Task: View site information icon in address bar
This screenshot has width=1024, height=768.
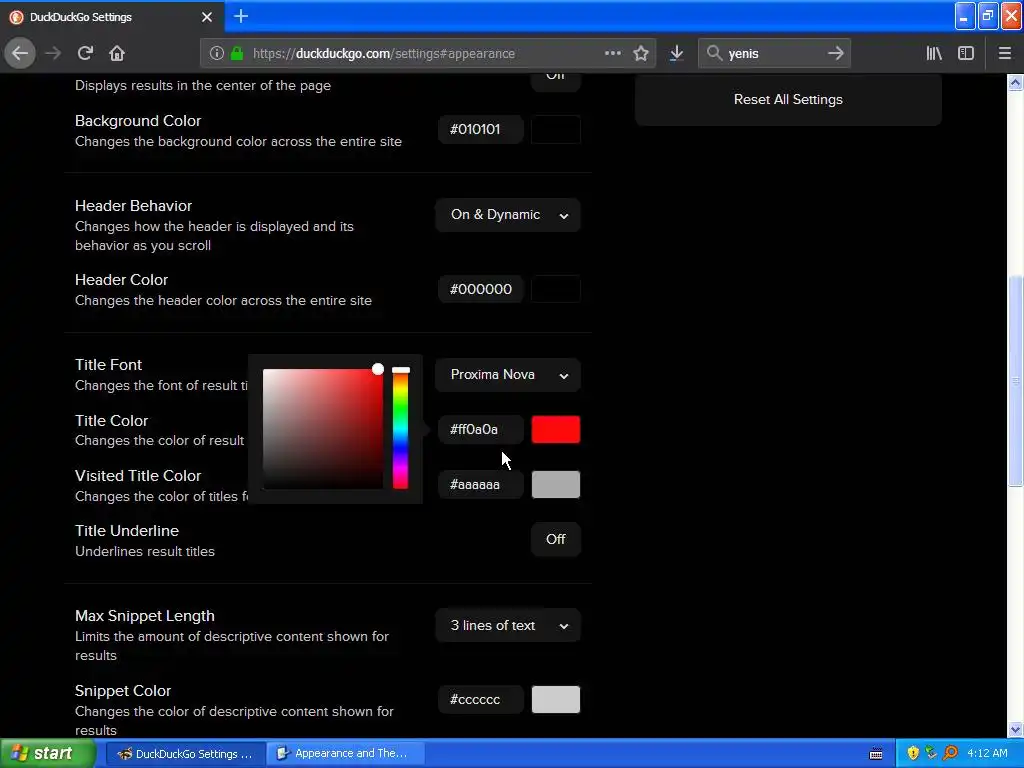Action: 216,54
